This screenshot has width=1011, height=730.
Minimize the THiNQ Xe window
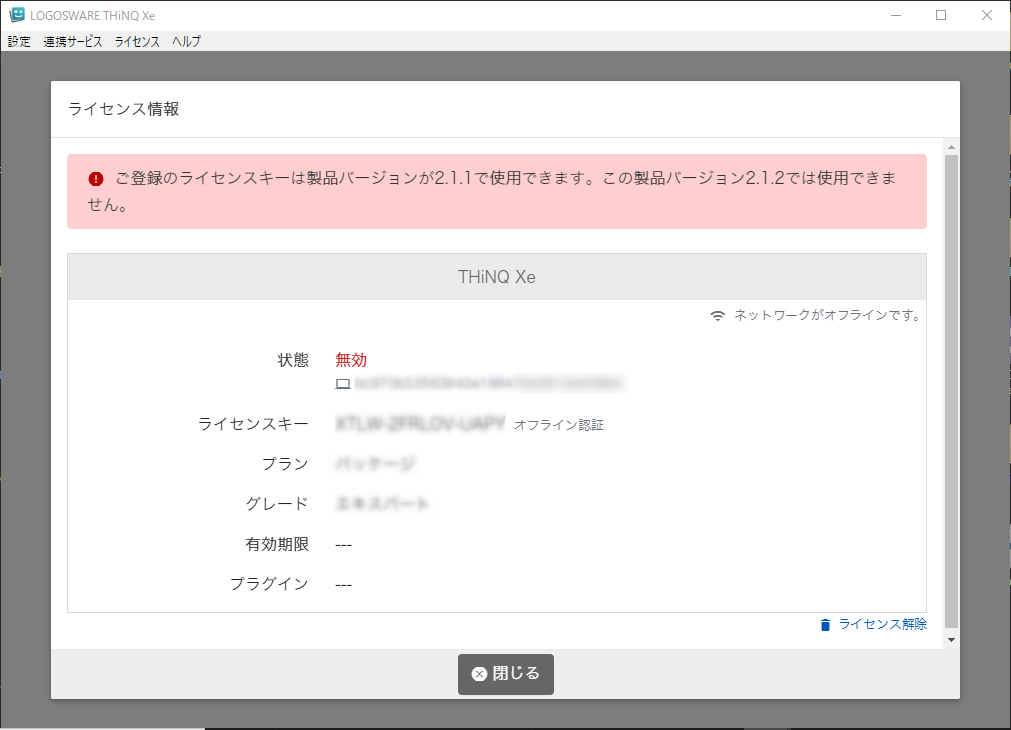(894, 15)
